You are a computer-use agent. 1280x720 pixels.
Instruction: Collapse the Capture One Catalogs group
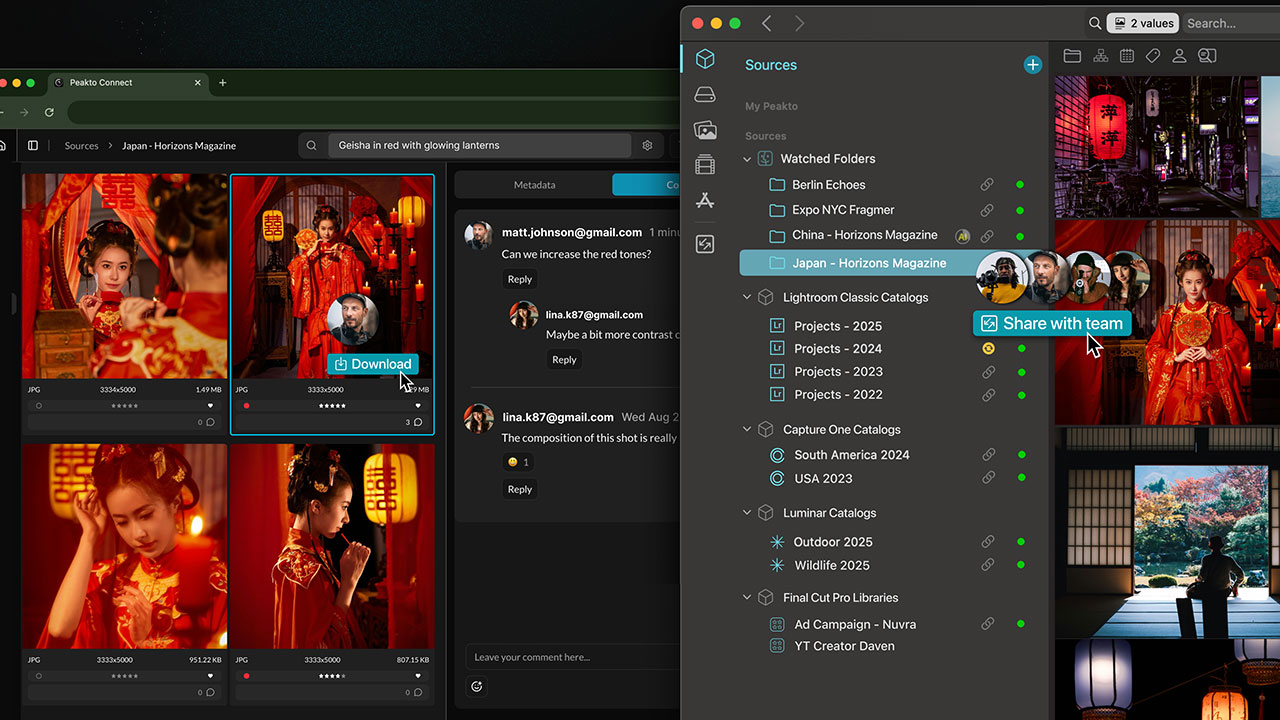coord(747,430)
